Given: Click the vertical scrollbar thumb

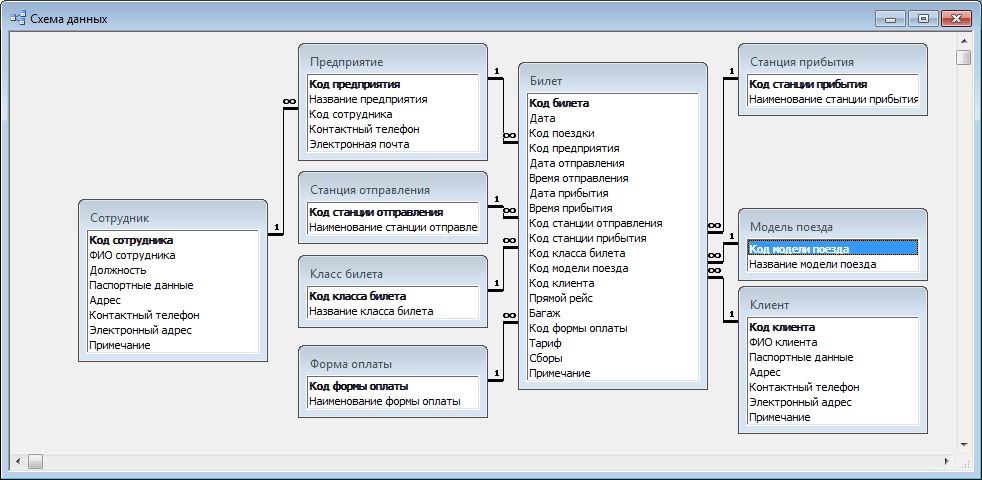Looking at the screenshot, I should 963,57.
